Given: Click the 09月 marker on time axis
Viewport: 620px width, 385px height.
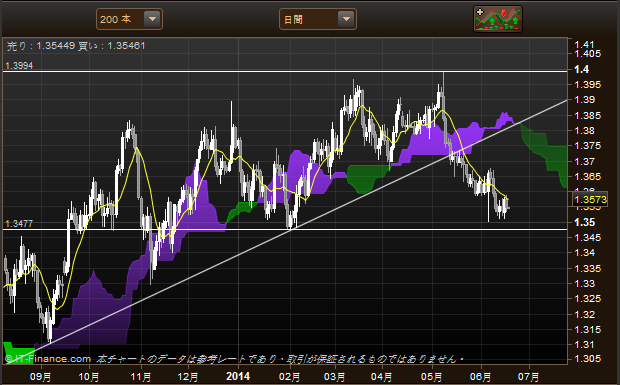Looking at the screenshot, I should click(41, 376).
